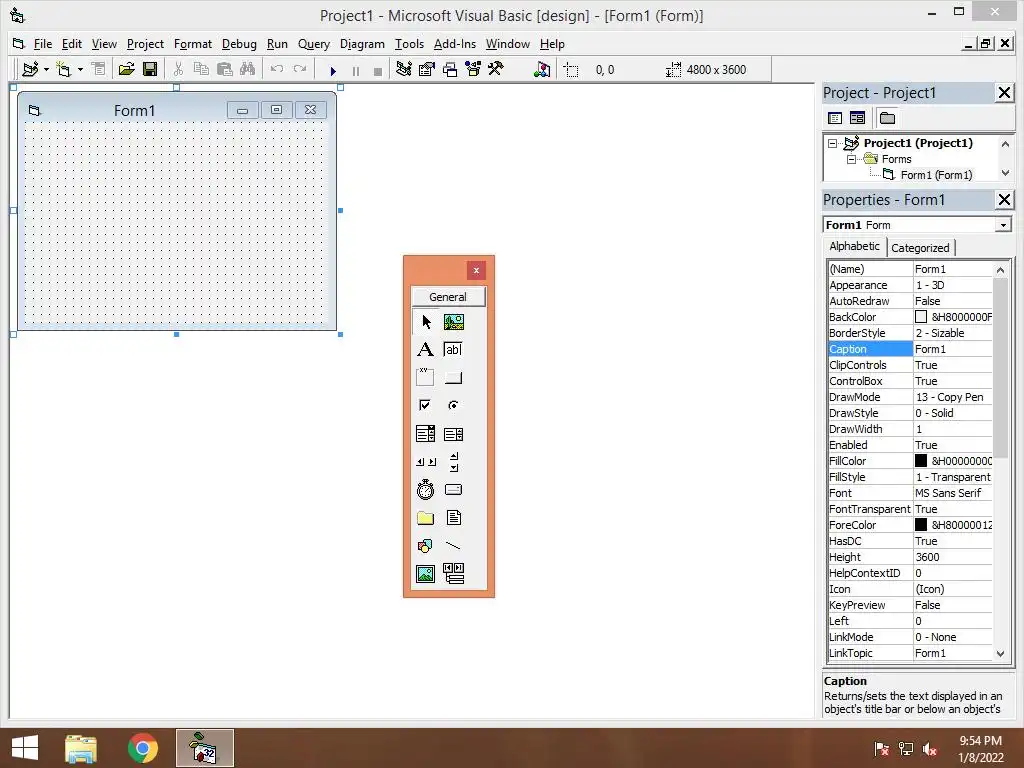Open Add Form dropdown arrow

[80, 69]
